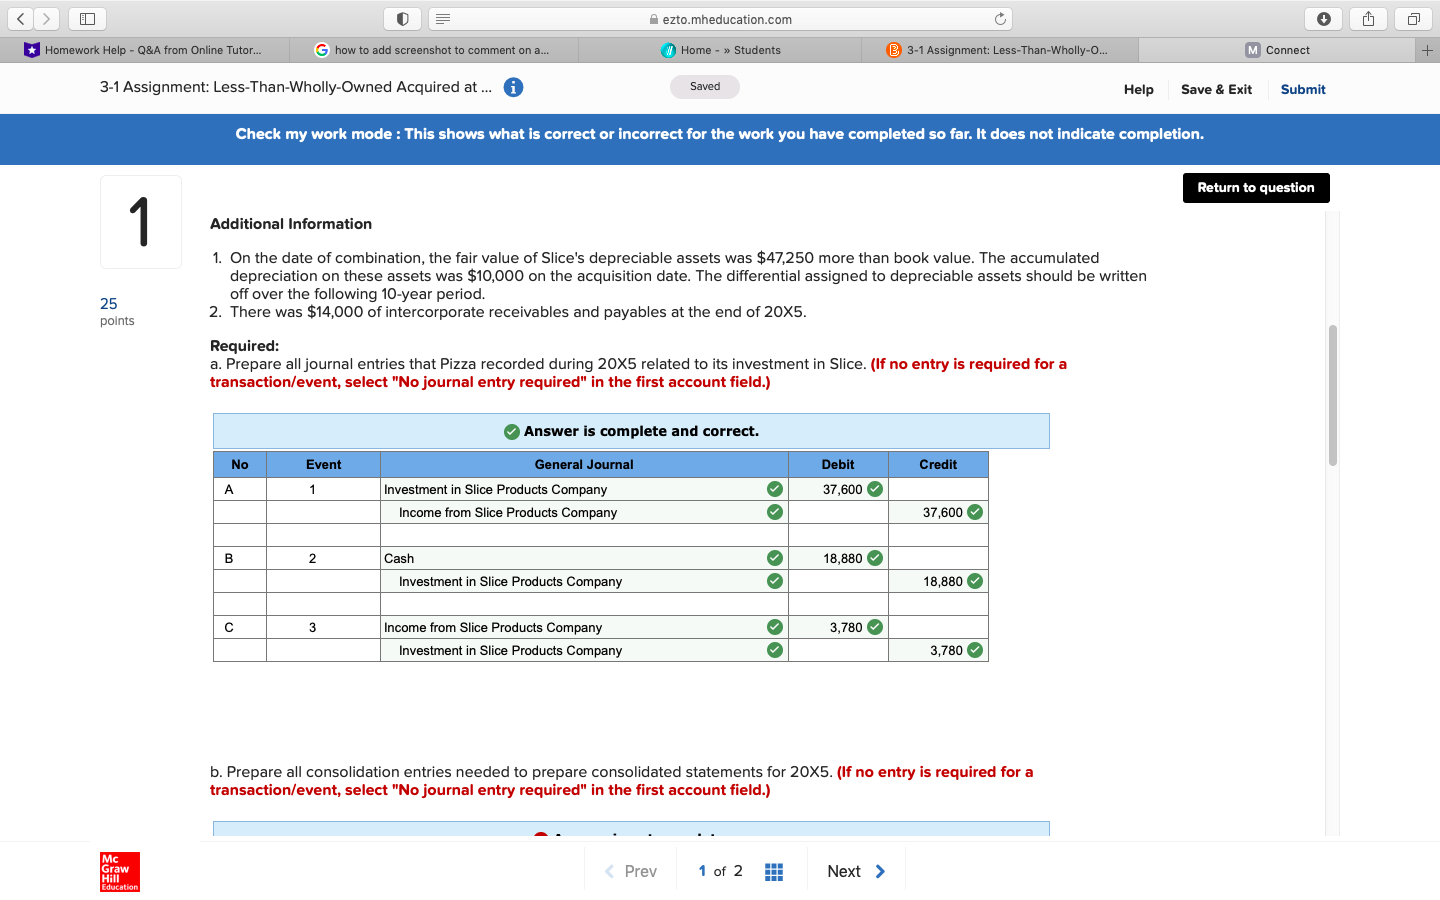
Task: Select event 1 Investment in Slice Products cell
Action: 584,489
